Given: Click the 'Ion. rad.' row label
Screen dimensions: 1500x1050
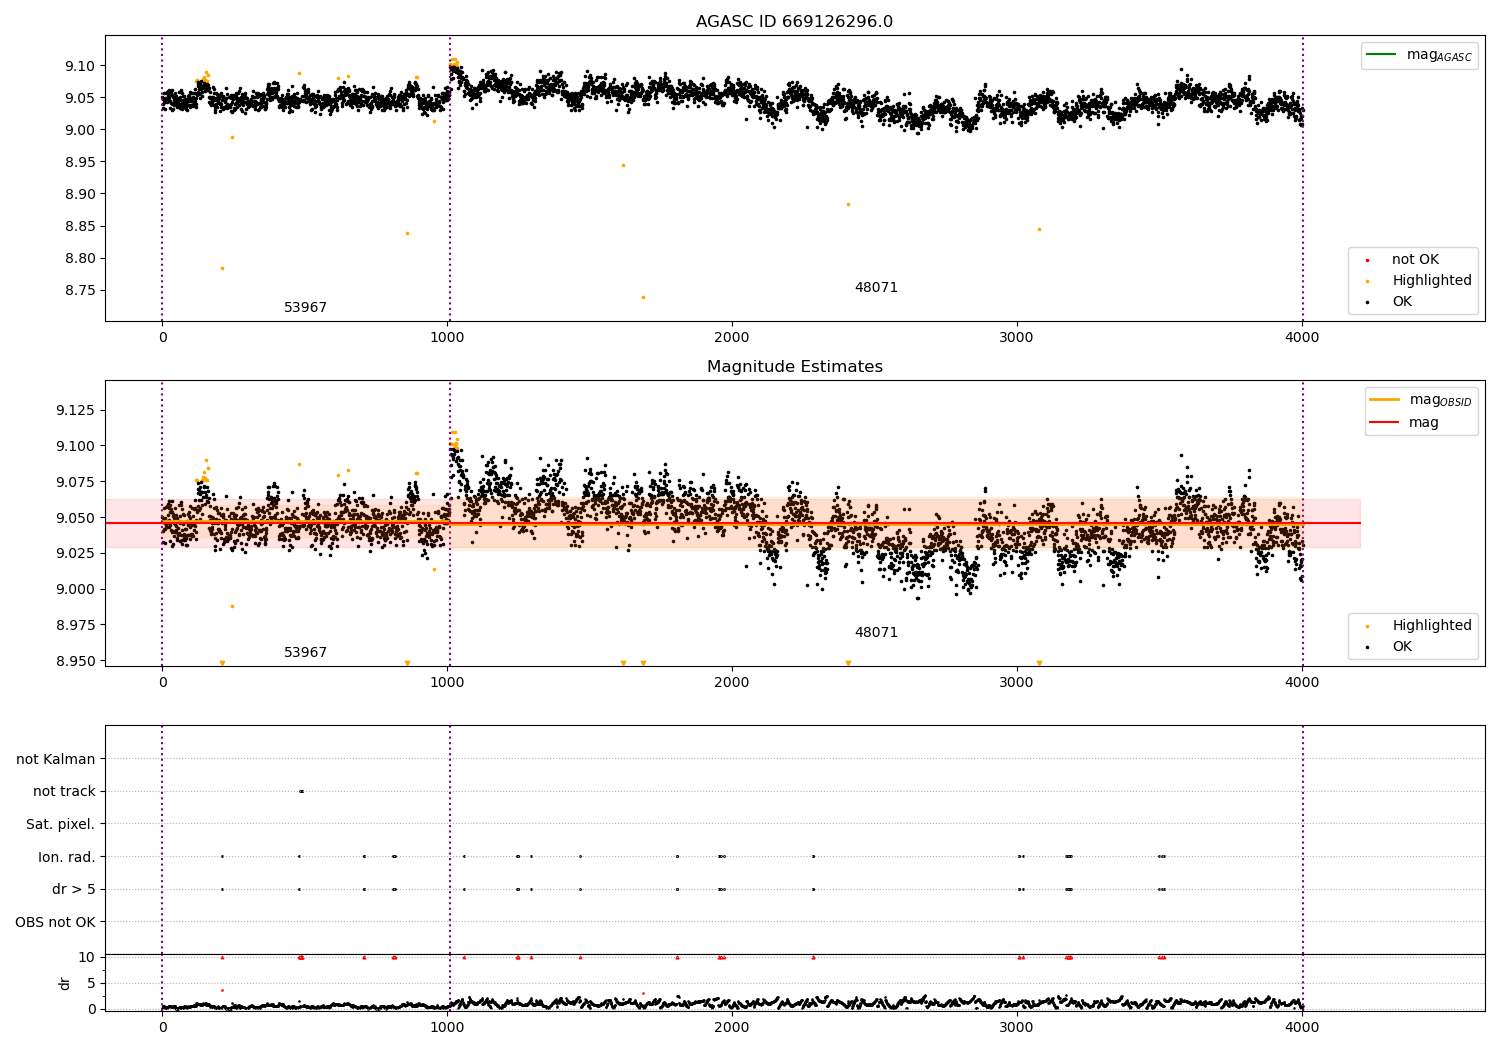Looking at the screenshot, I should point(67,857).
